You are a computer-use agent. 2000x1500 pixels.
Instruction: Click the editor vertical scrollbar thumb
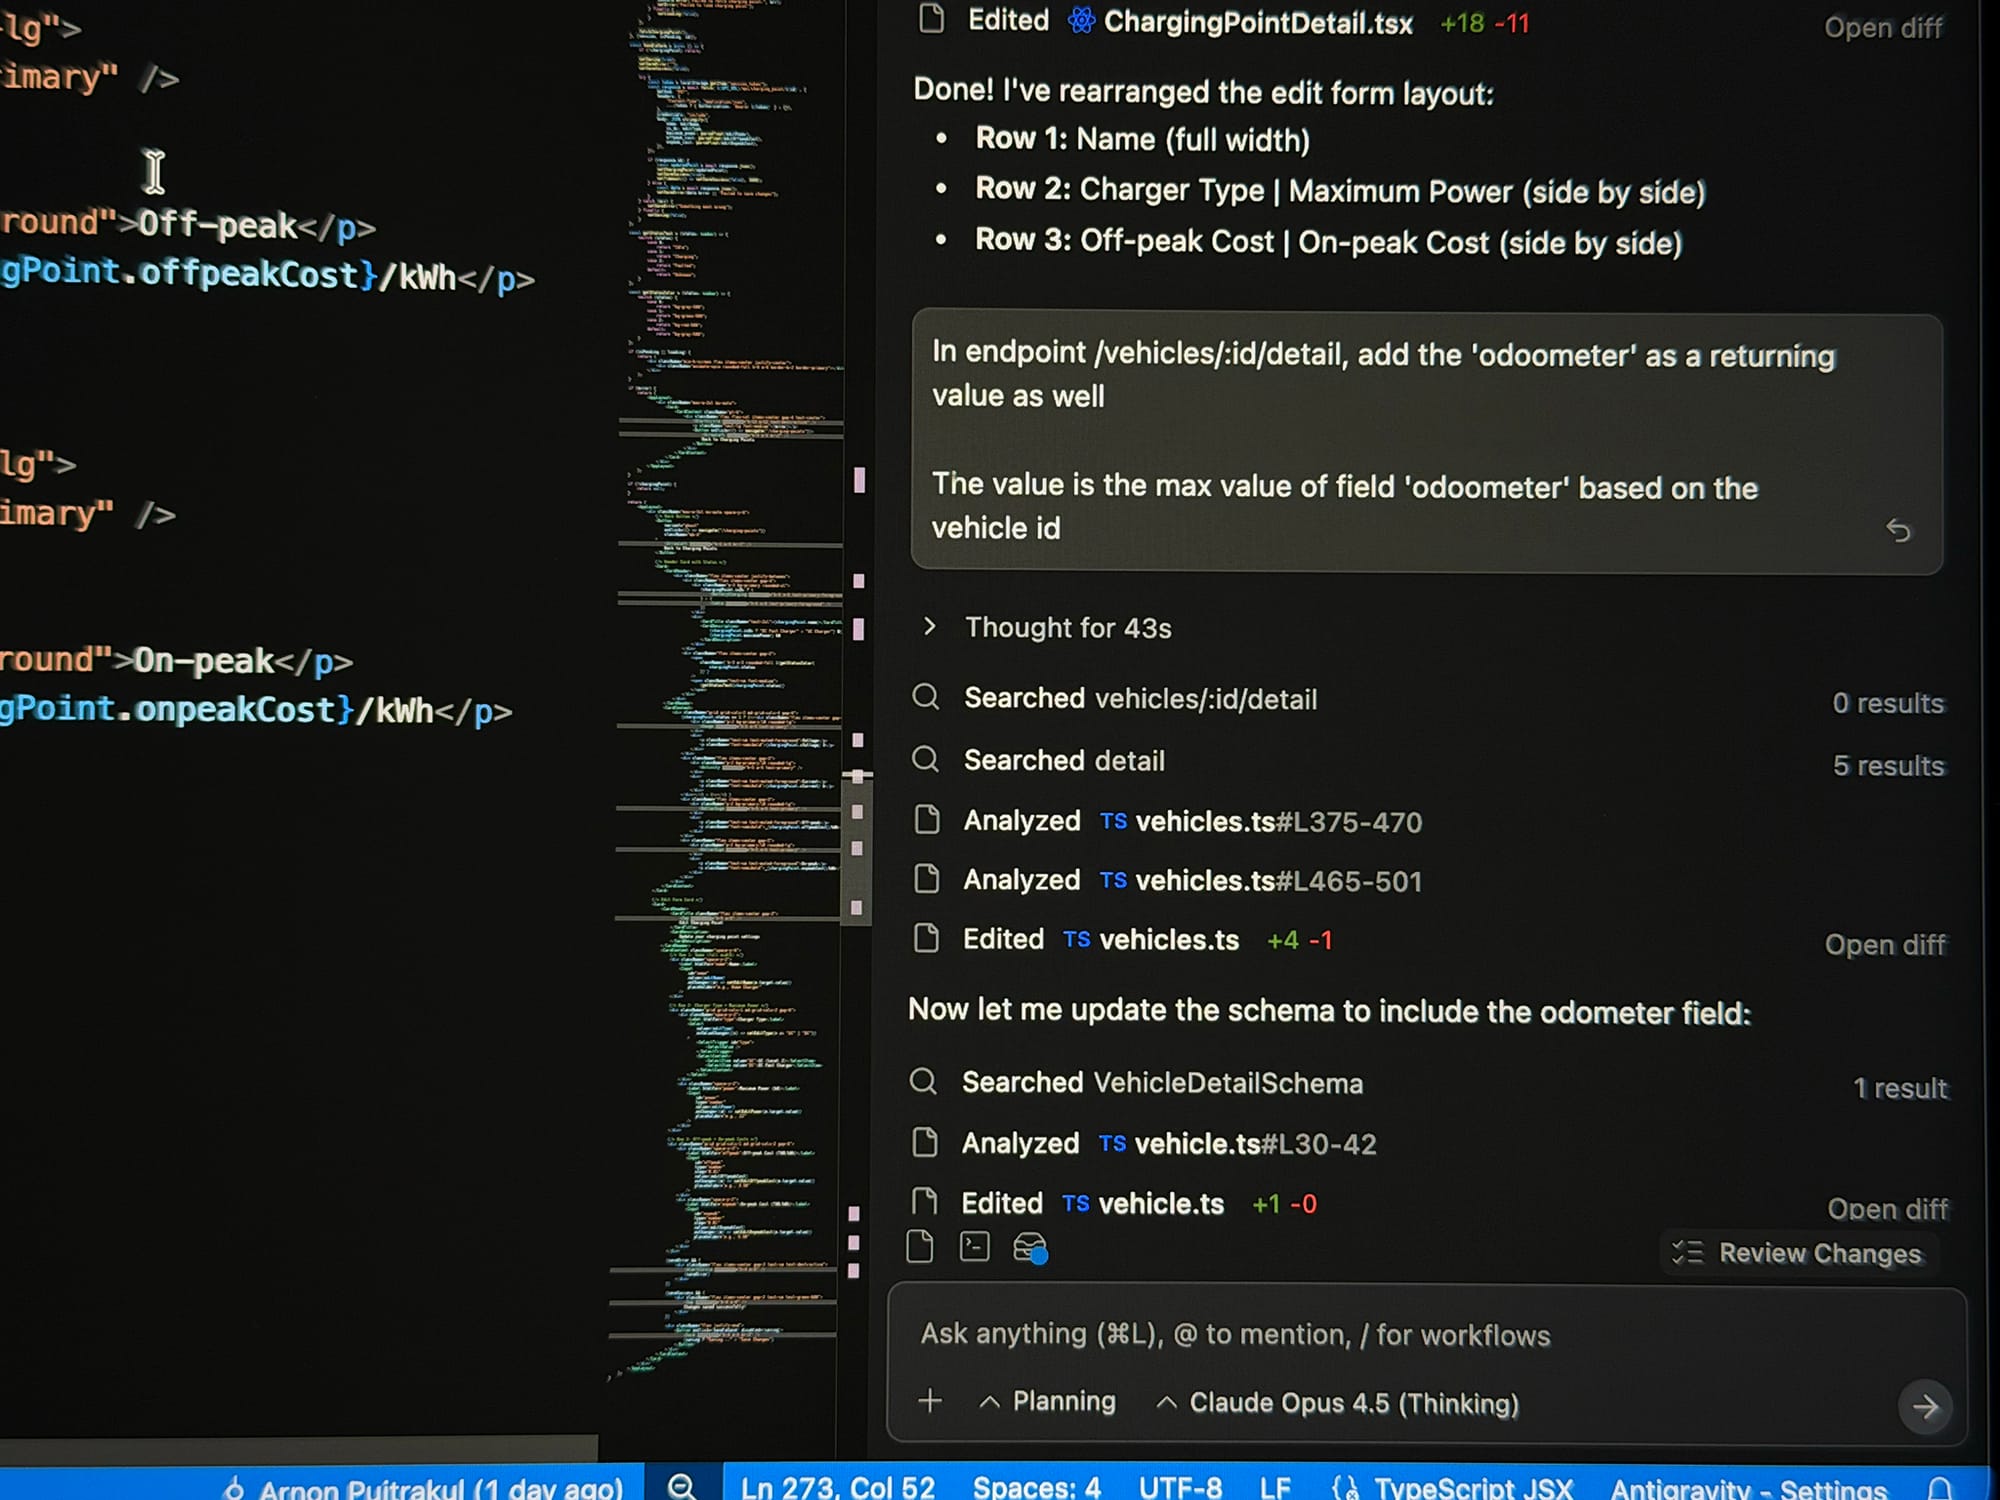click(x=857, y=850)
